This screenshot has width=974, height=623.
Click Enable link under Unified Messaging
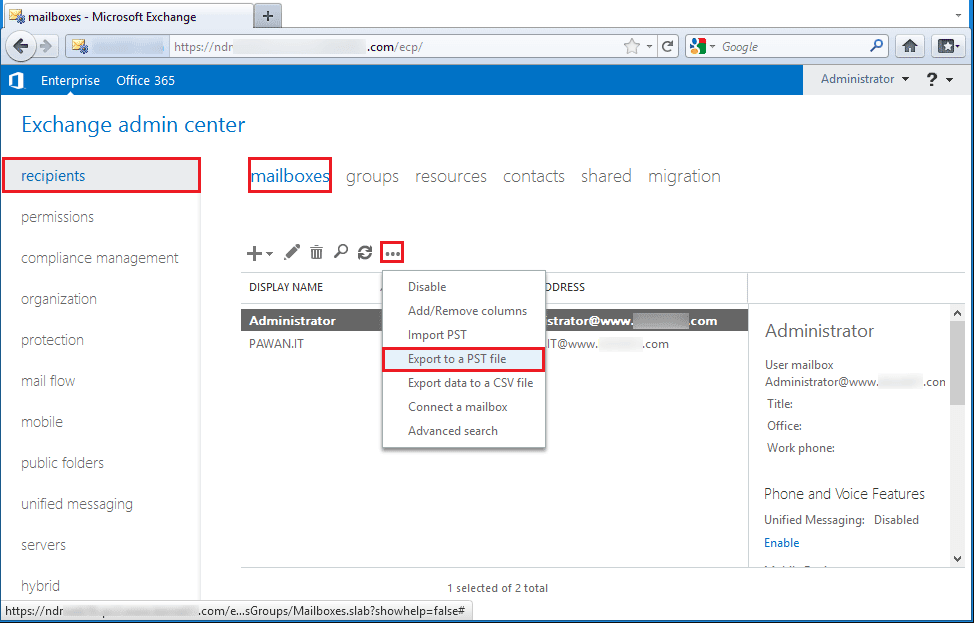tap(781, 543)
